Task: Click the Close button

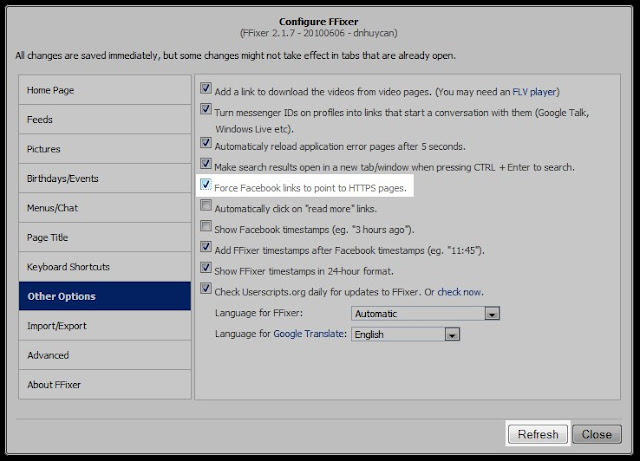Action: click(597, 434)
